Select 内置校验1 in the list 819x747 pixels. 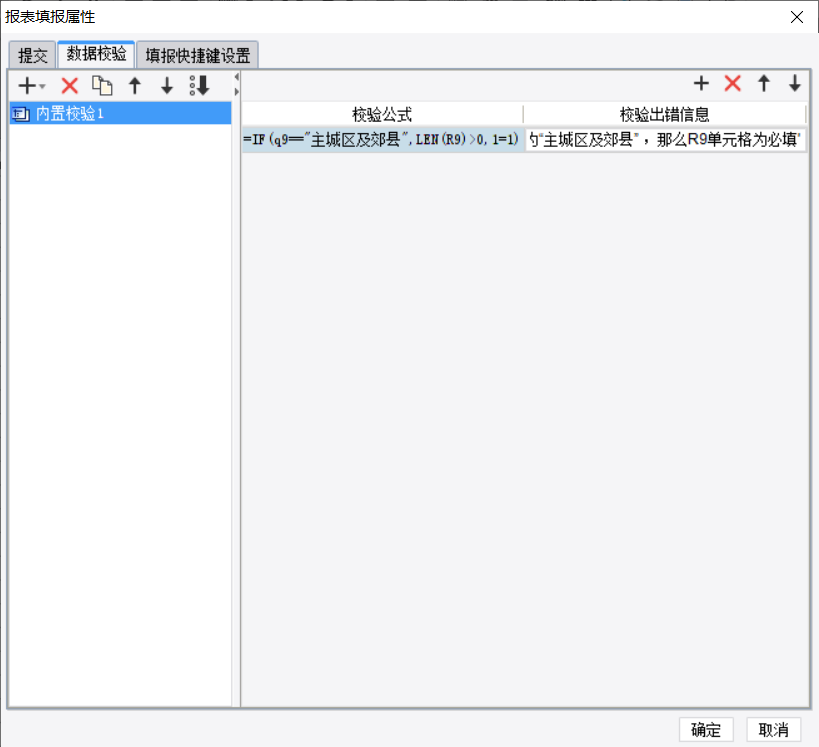[x=120, y=113]
